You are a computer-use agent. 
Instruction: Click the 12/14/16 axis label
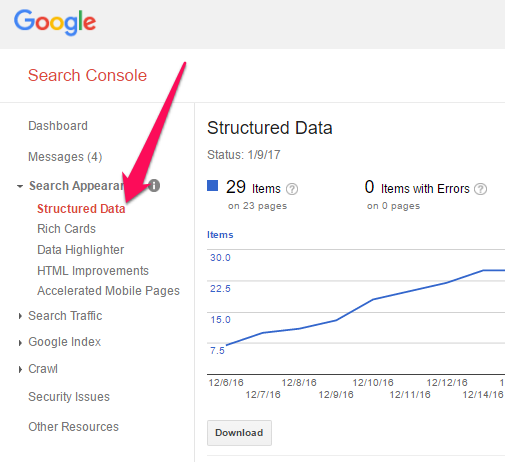coord(483,395)
